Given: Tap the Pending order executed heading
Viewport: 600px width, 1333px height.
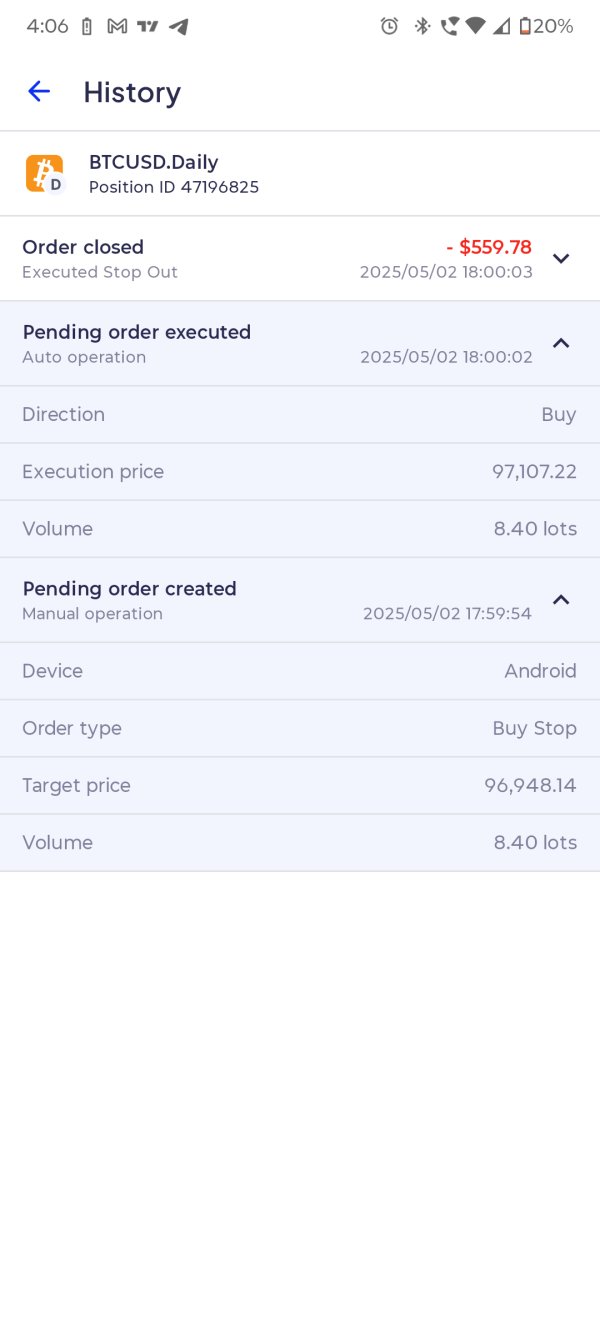Looking at the screenshot, I should pyautogui.click(x=136, y=332).
